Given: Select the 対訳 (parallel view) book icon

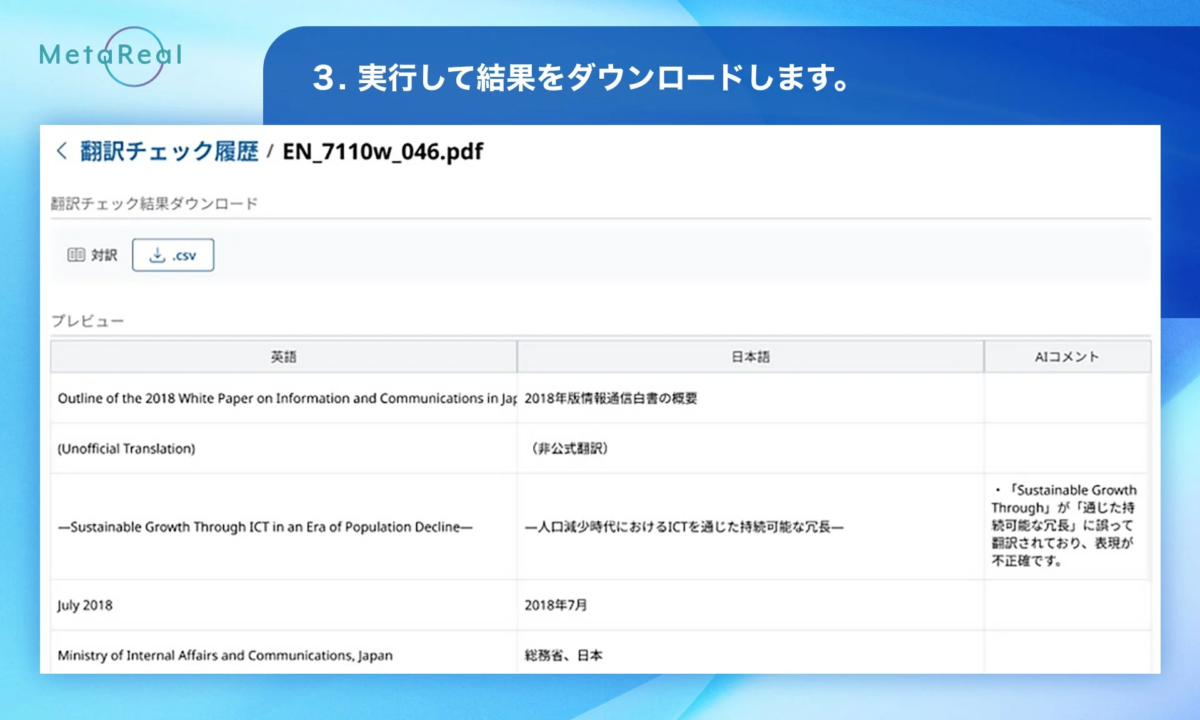Looking at the screenshot, I should point(79,255).
